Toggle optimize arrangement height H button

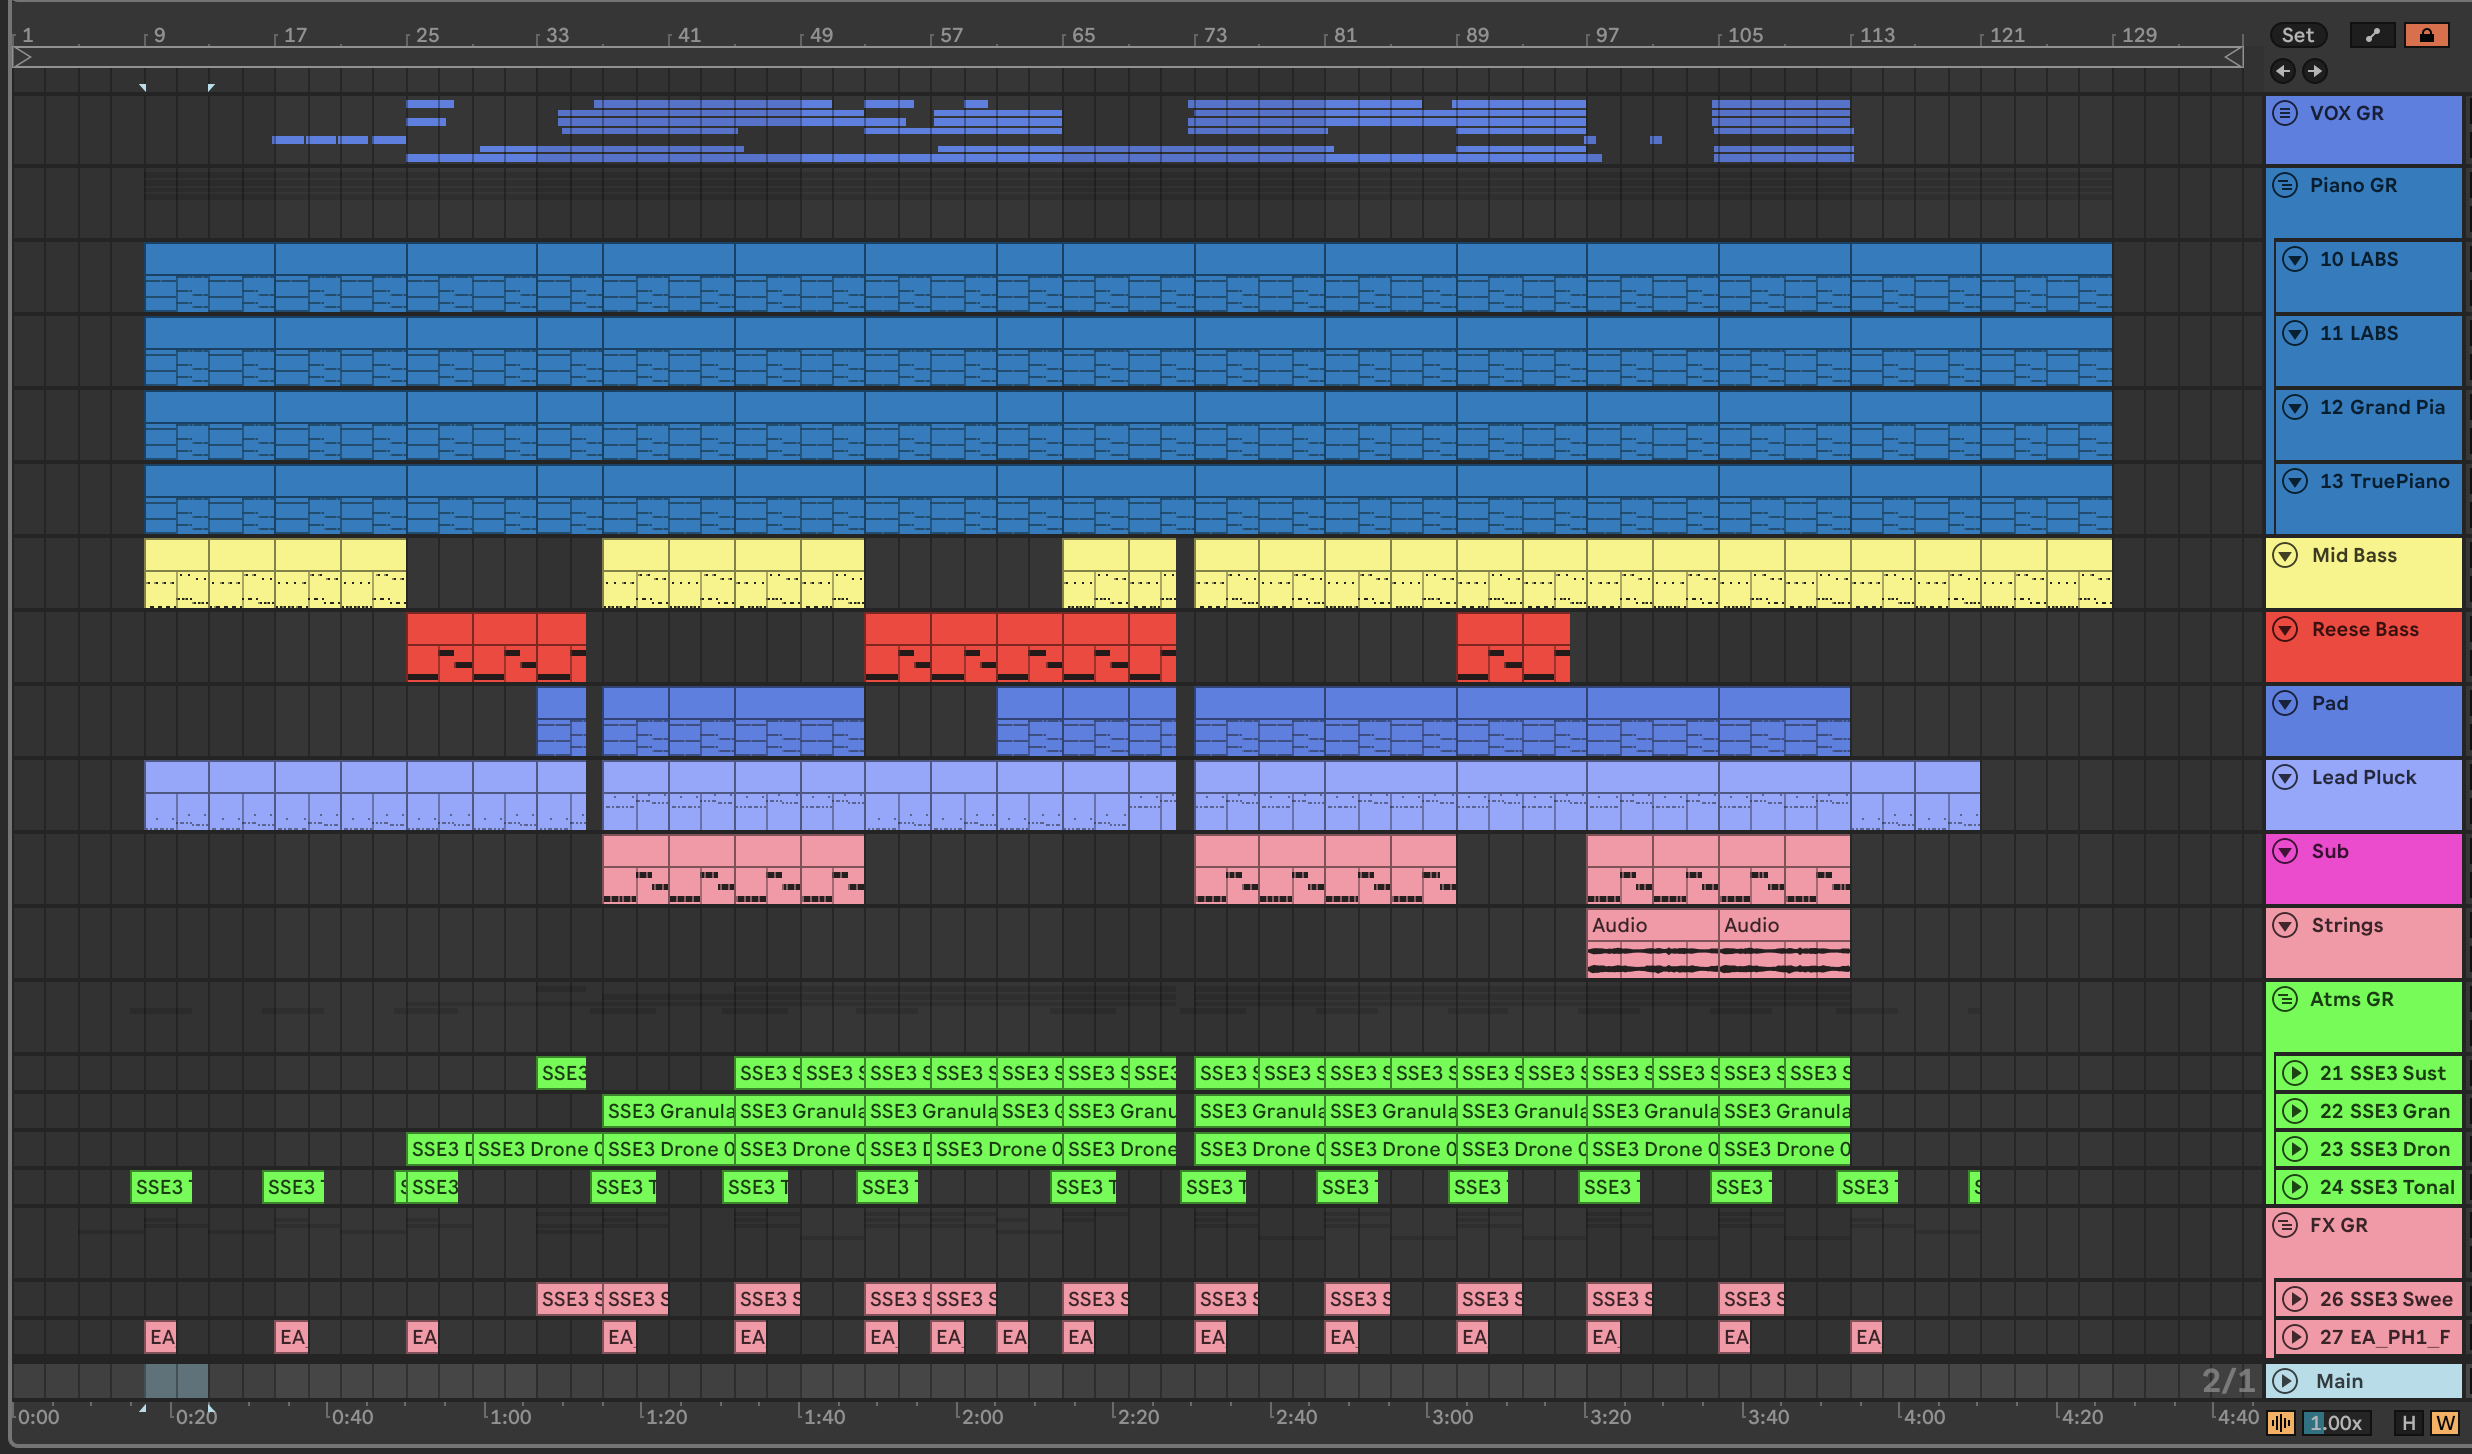tap(2408, 1423)
